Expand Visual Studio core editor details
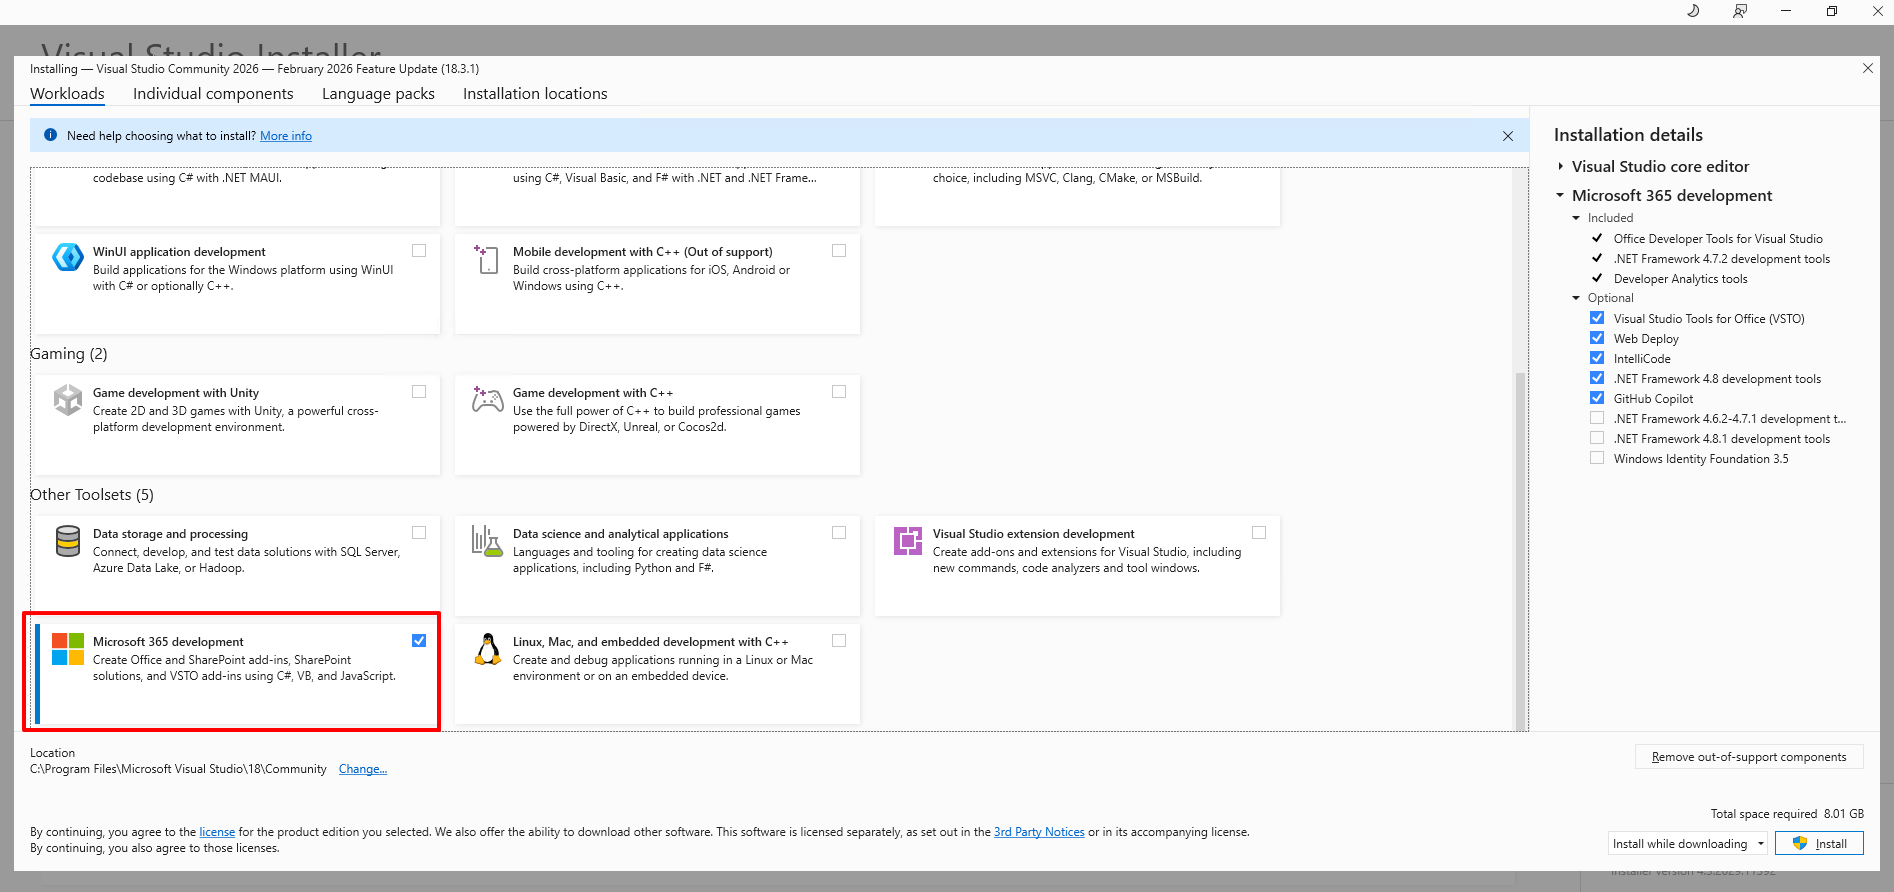The width and height of the screenshot is (1894, 892). [1560, 166]
